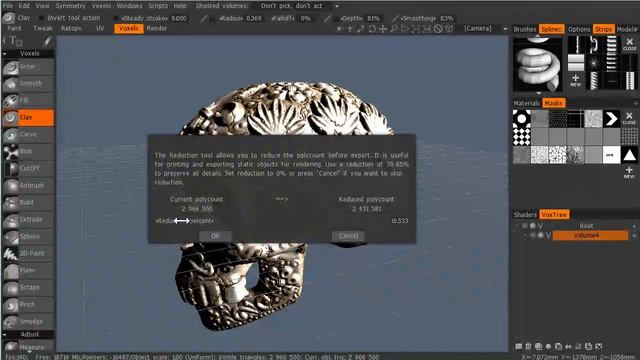Select the Carve tool

coord(28,134)
